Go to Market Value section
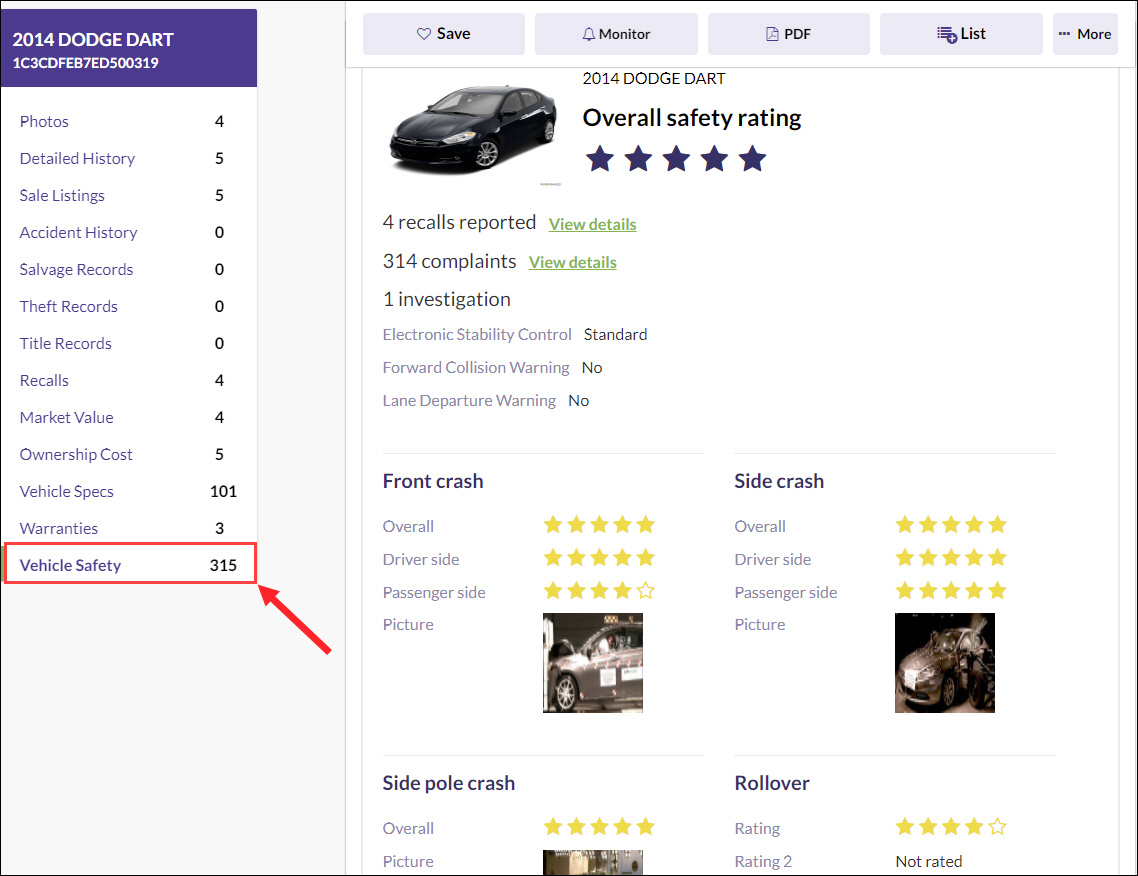The image size is (1138, 876). pyautogui.click(x=67, y=417)
